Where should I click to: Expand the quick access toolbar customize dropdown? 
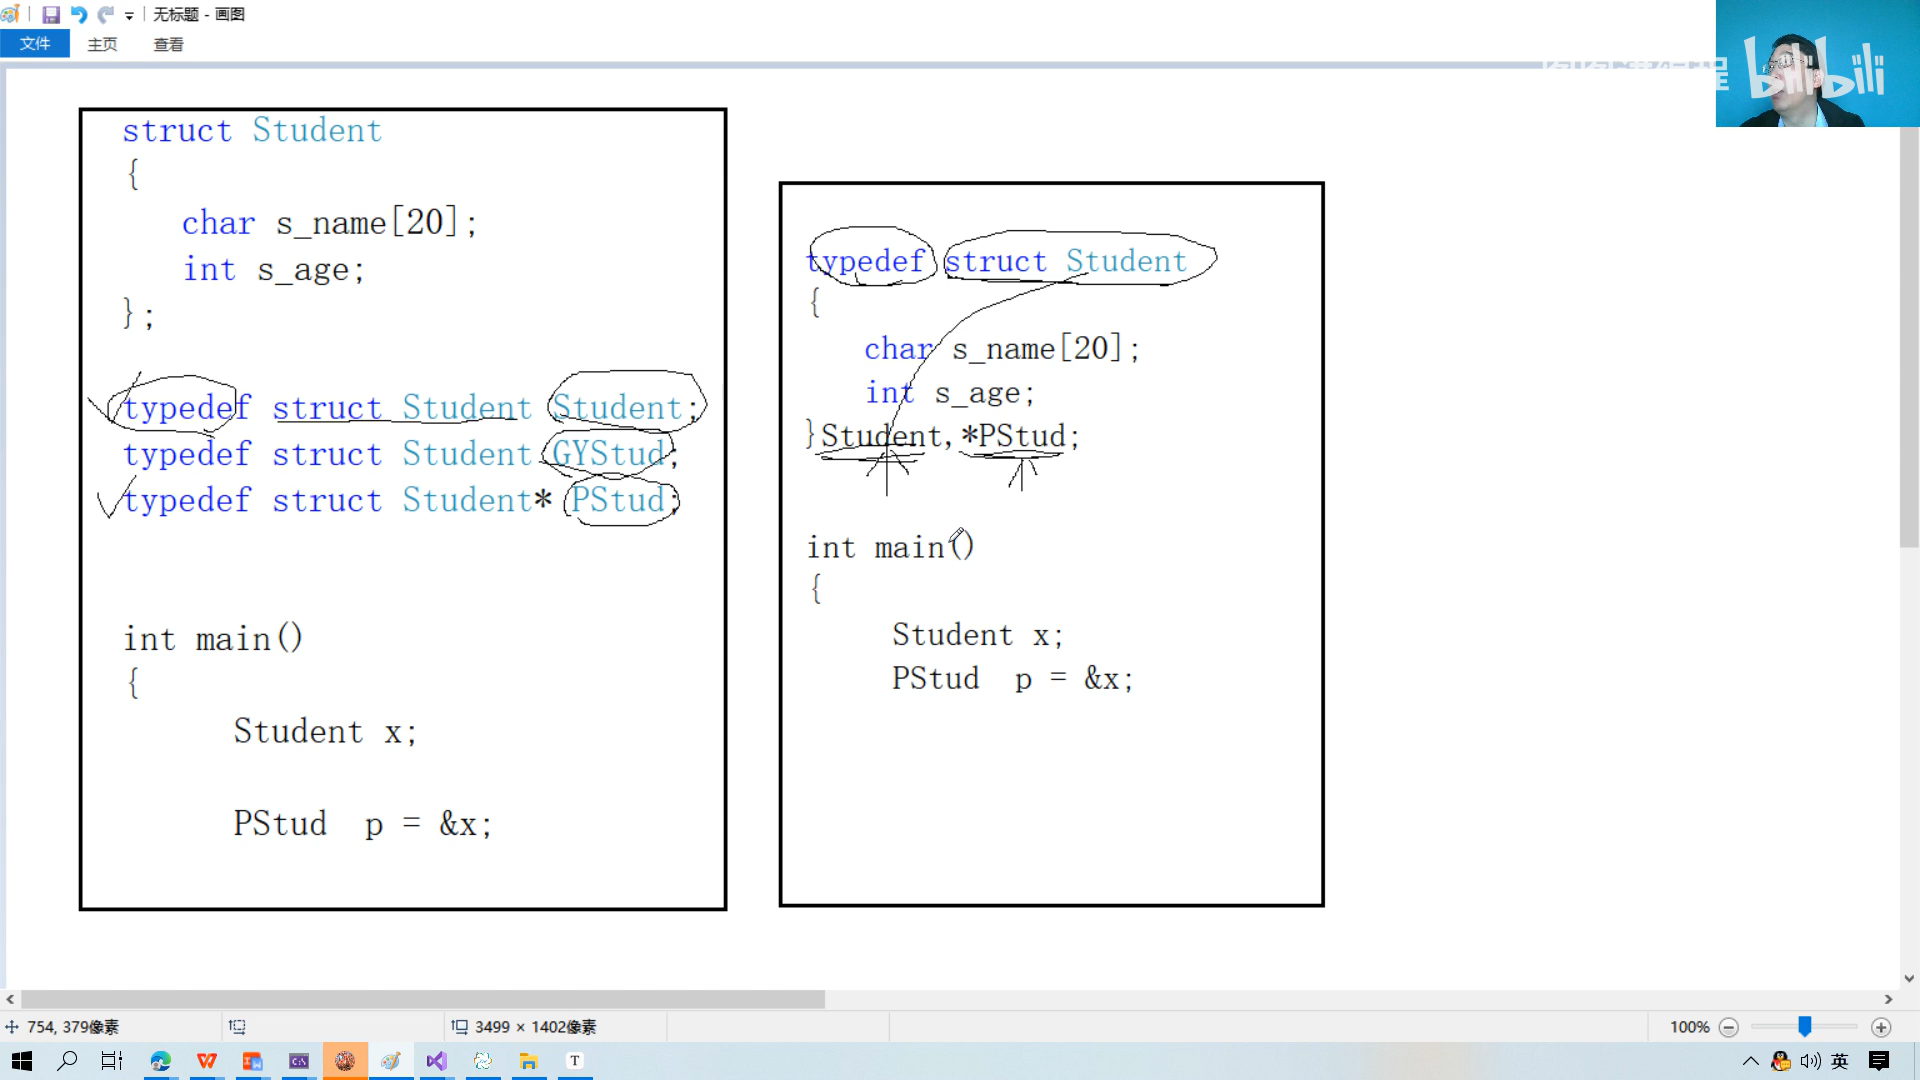(x=129, y=15)
